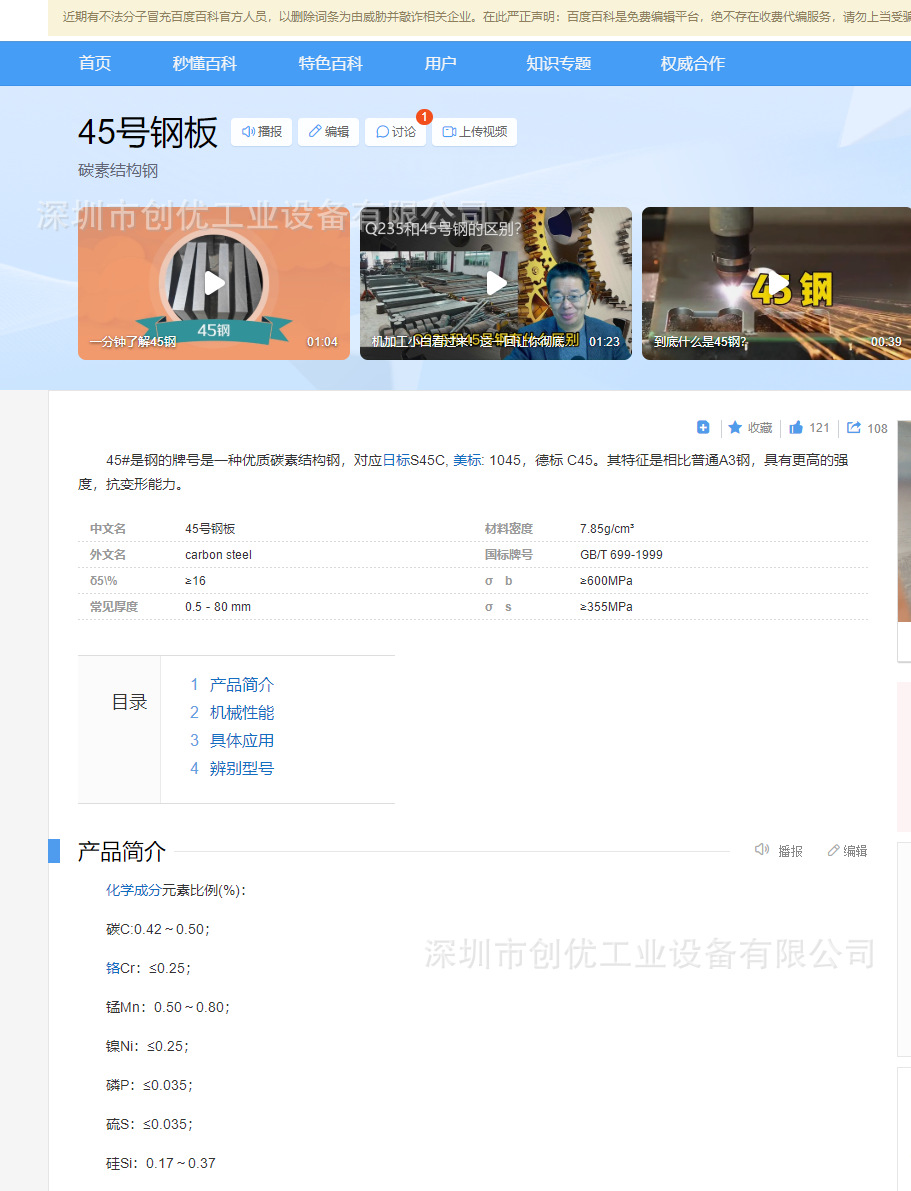Expand目录 item 2 机械性能

[240, 712]
